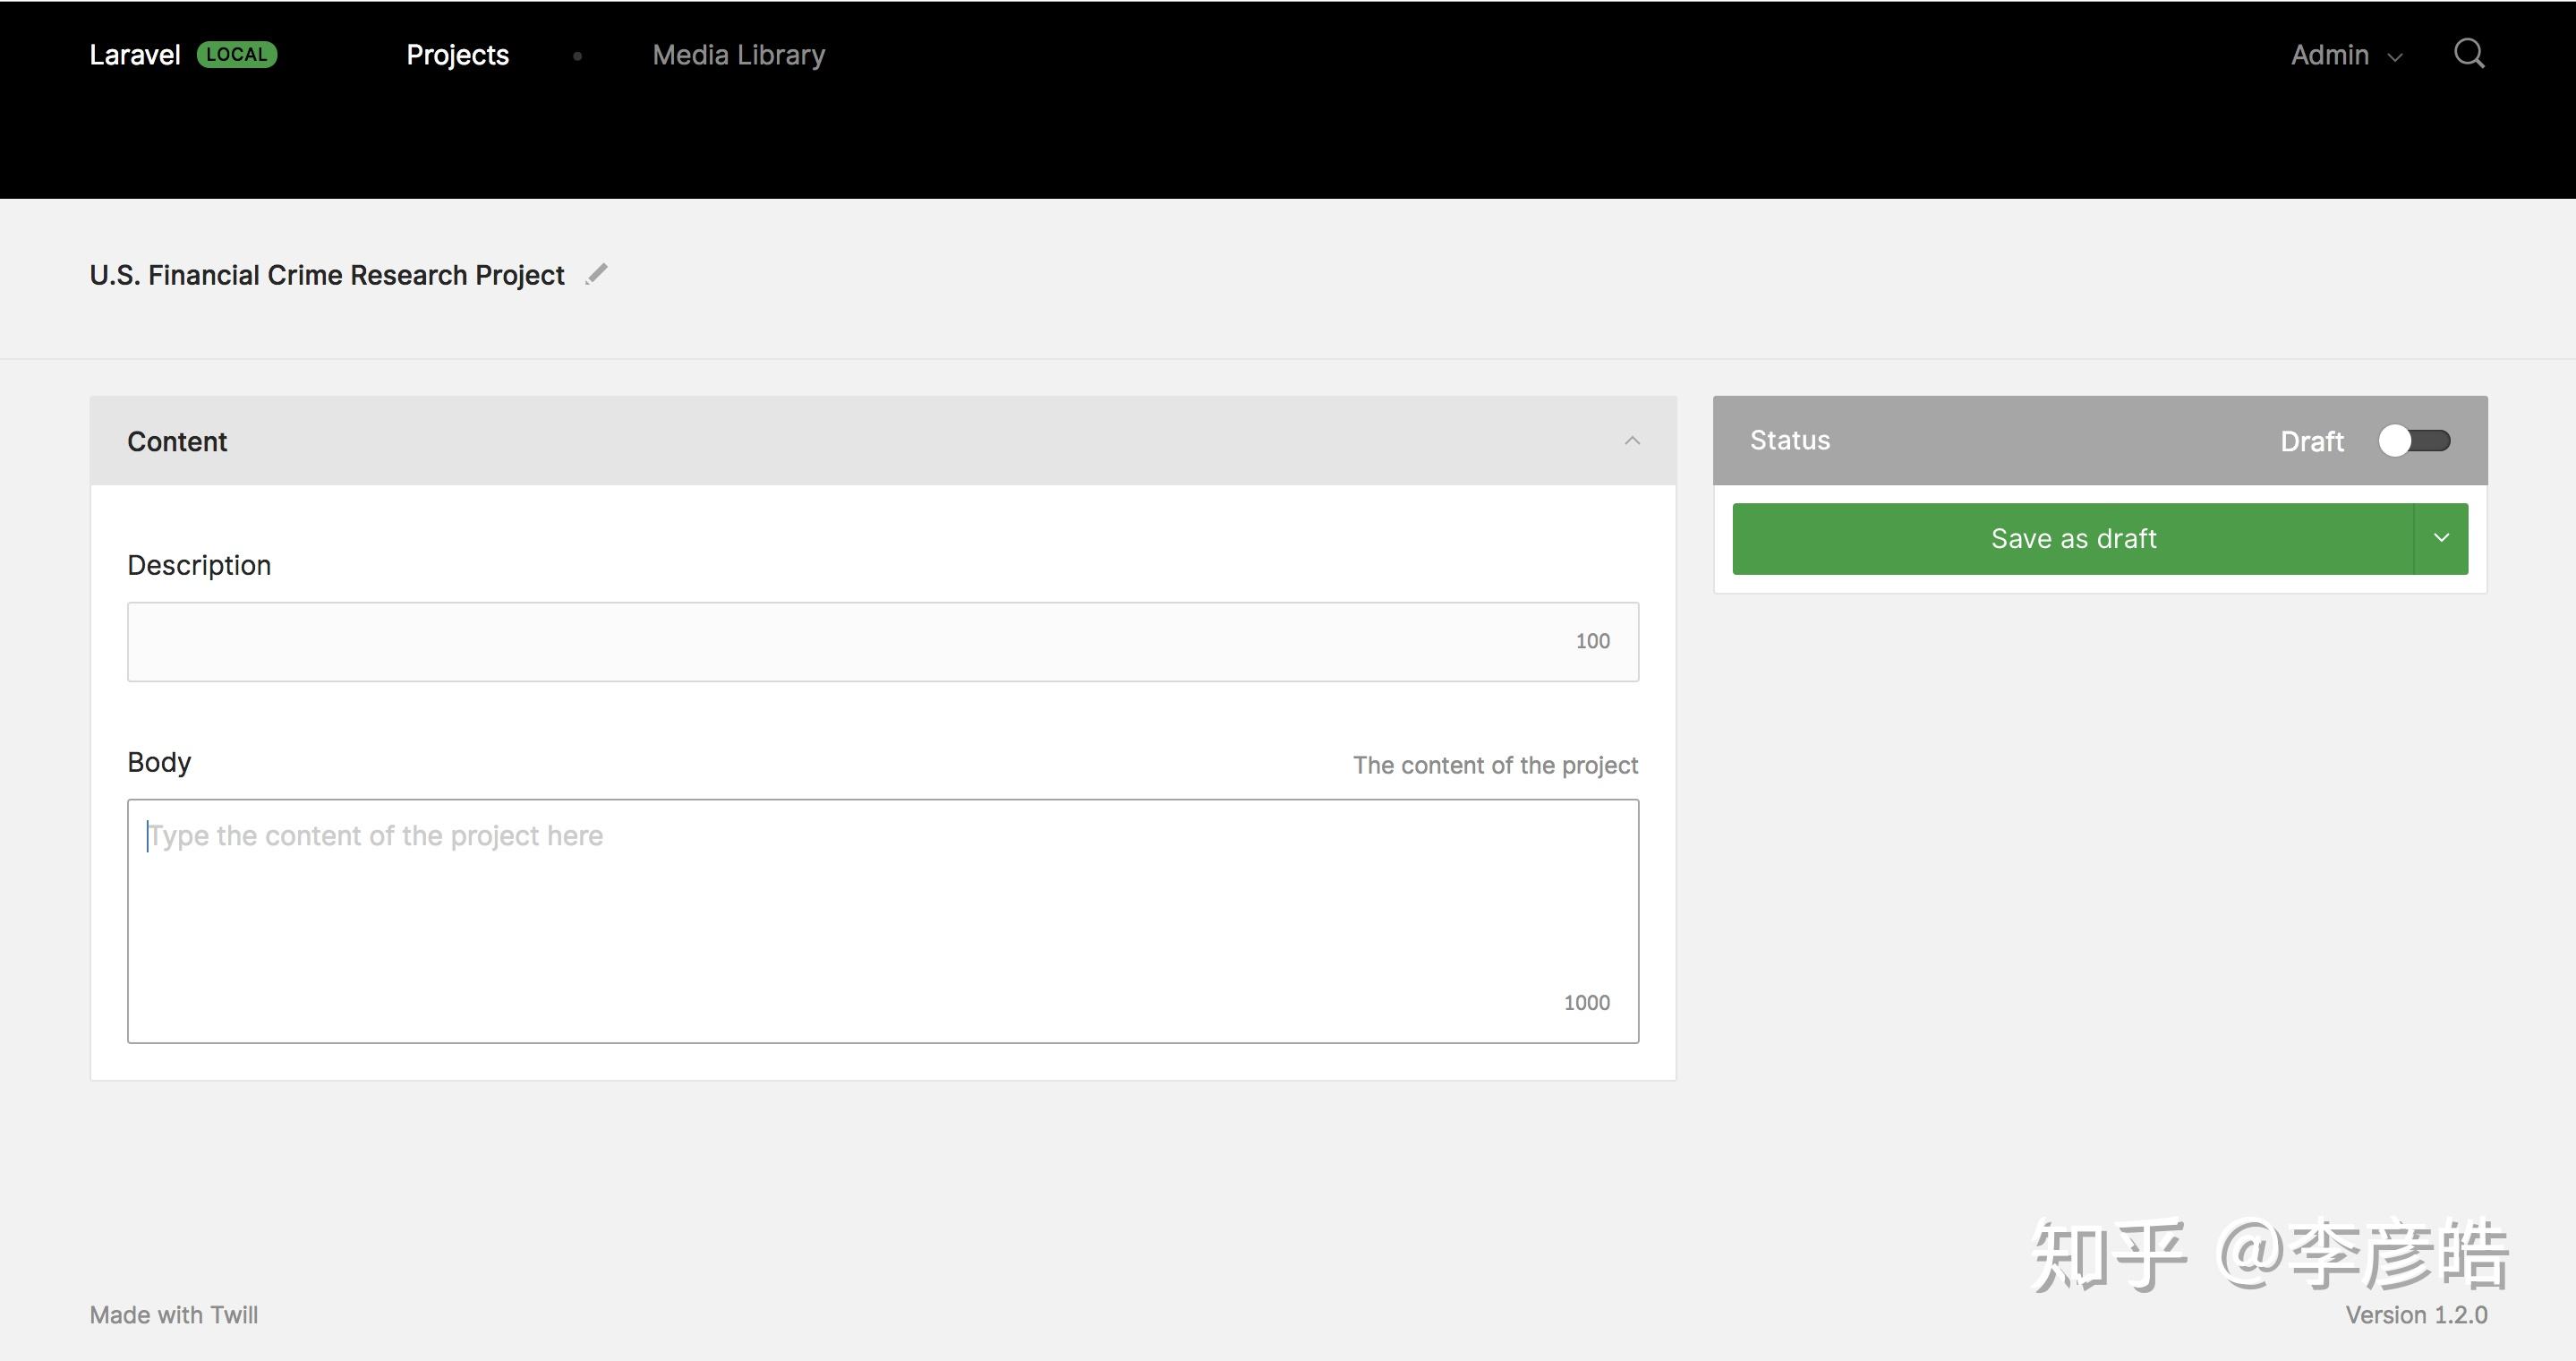Click the Content panel header label

(177, 441)
